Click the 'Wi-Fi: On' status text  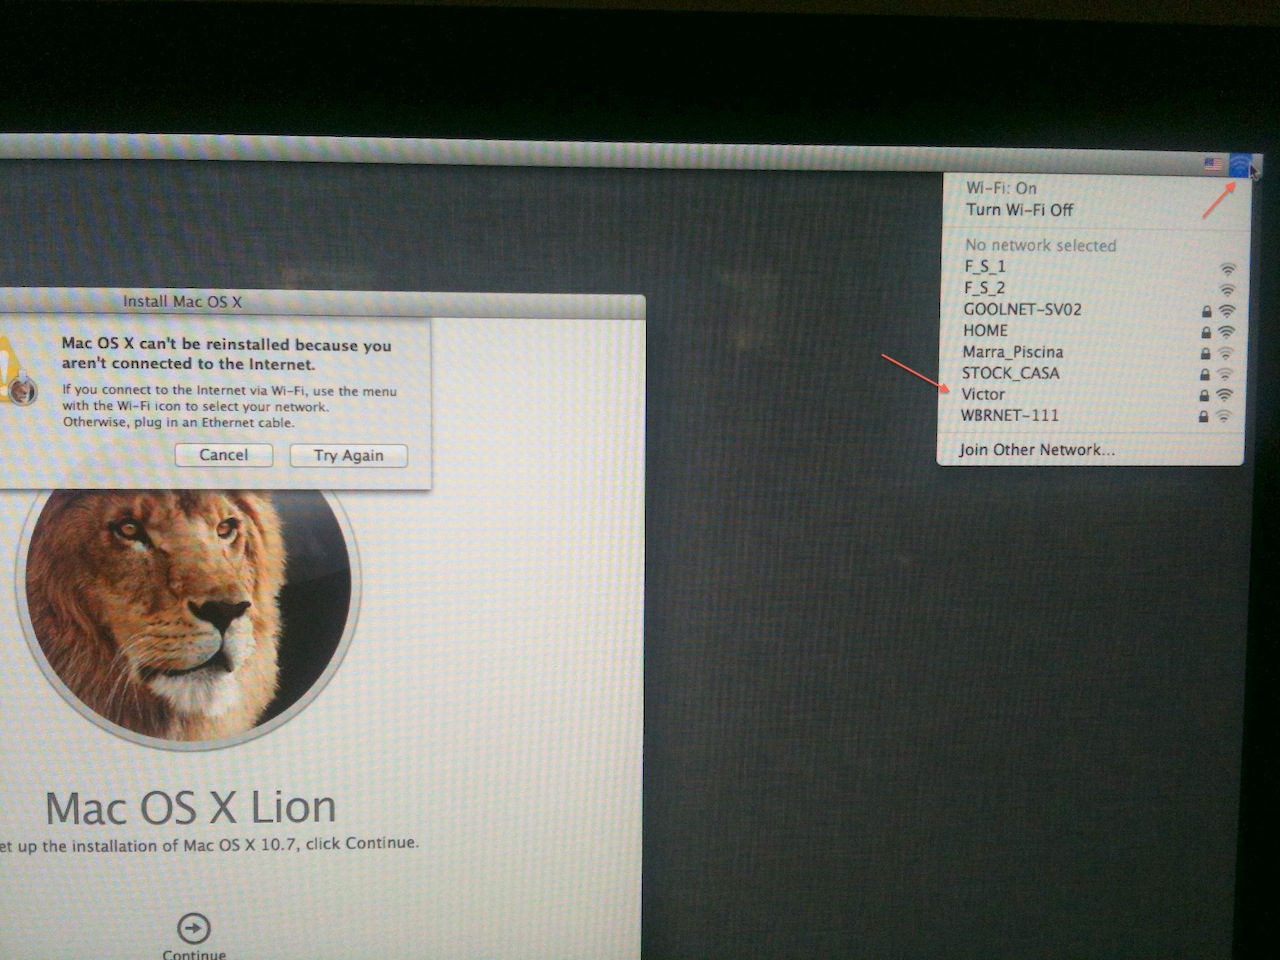click(x=1001, y=188)
